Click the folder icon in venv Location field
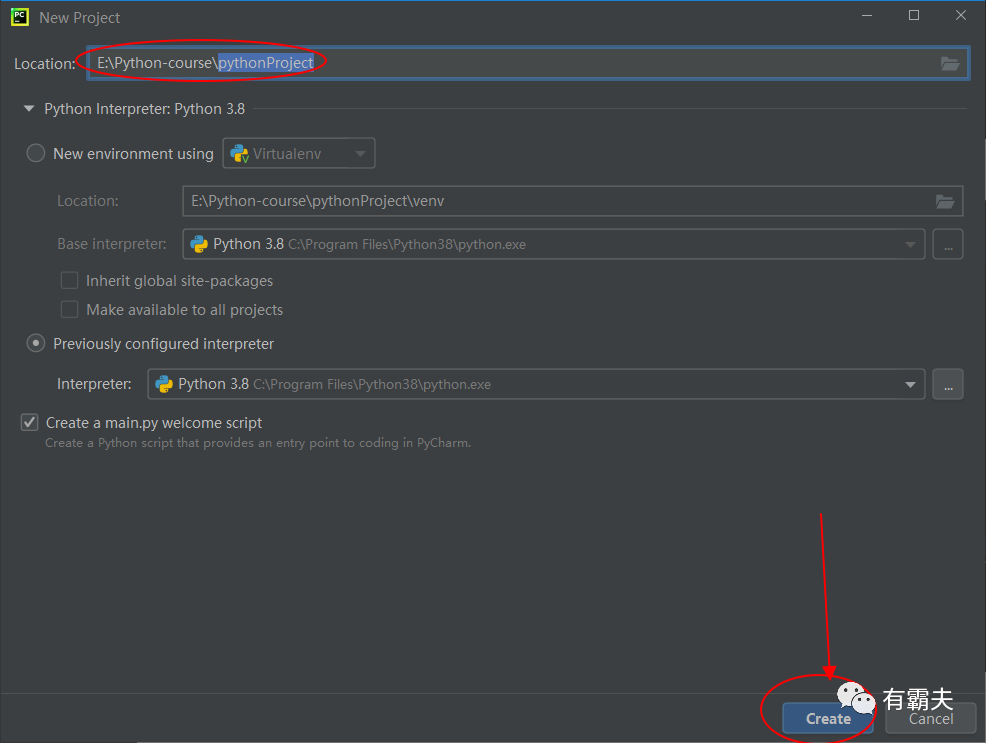Screen dimensions: 986x743 click(944, 201)
